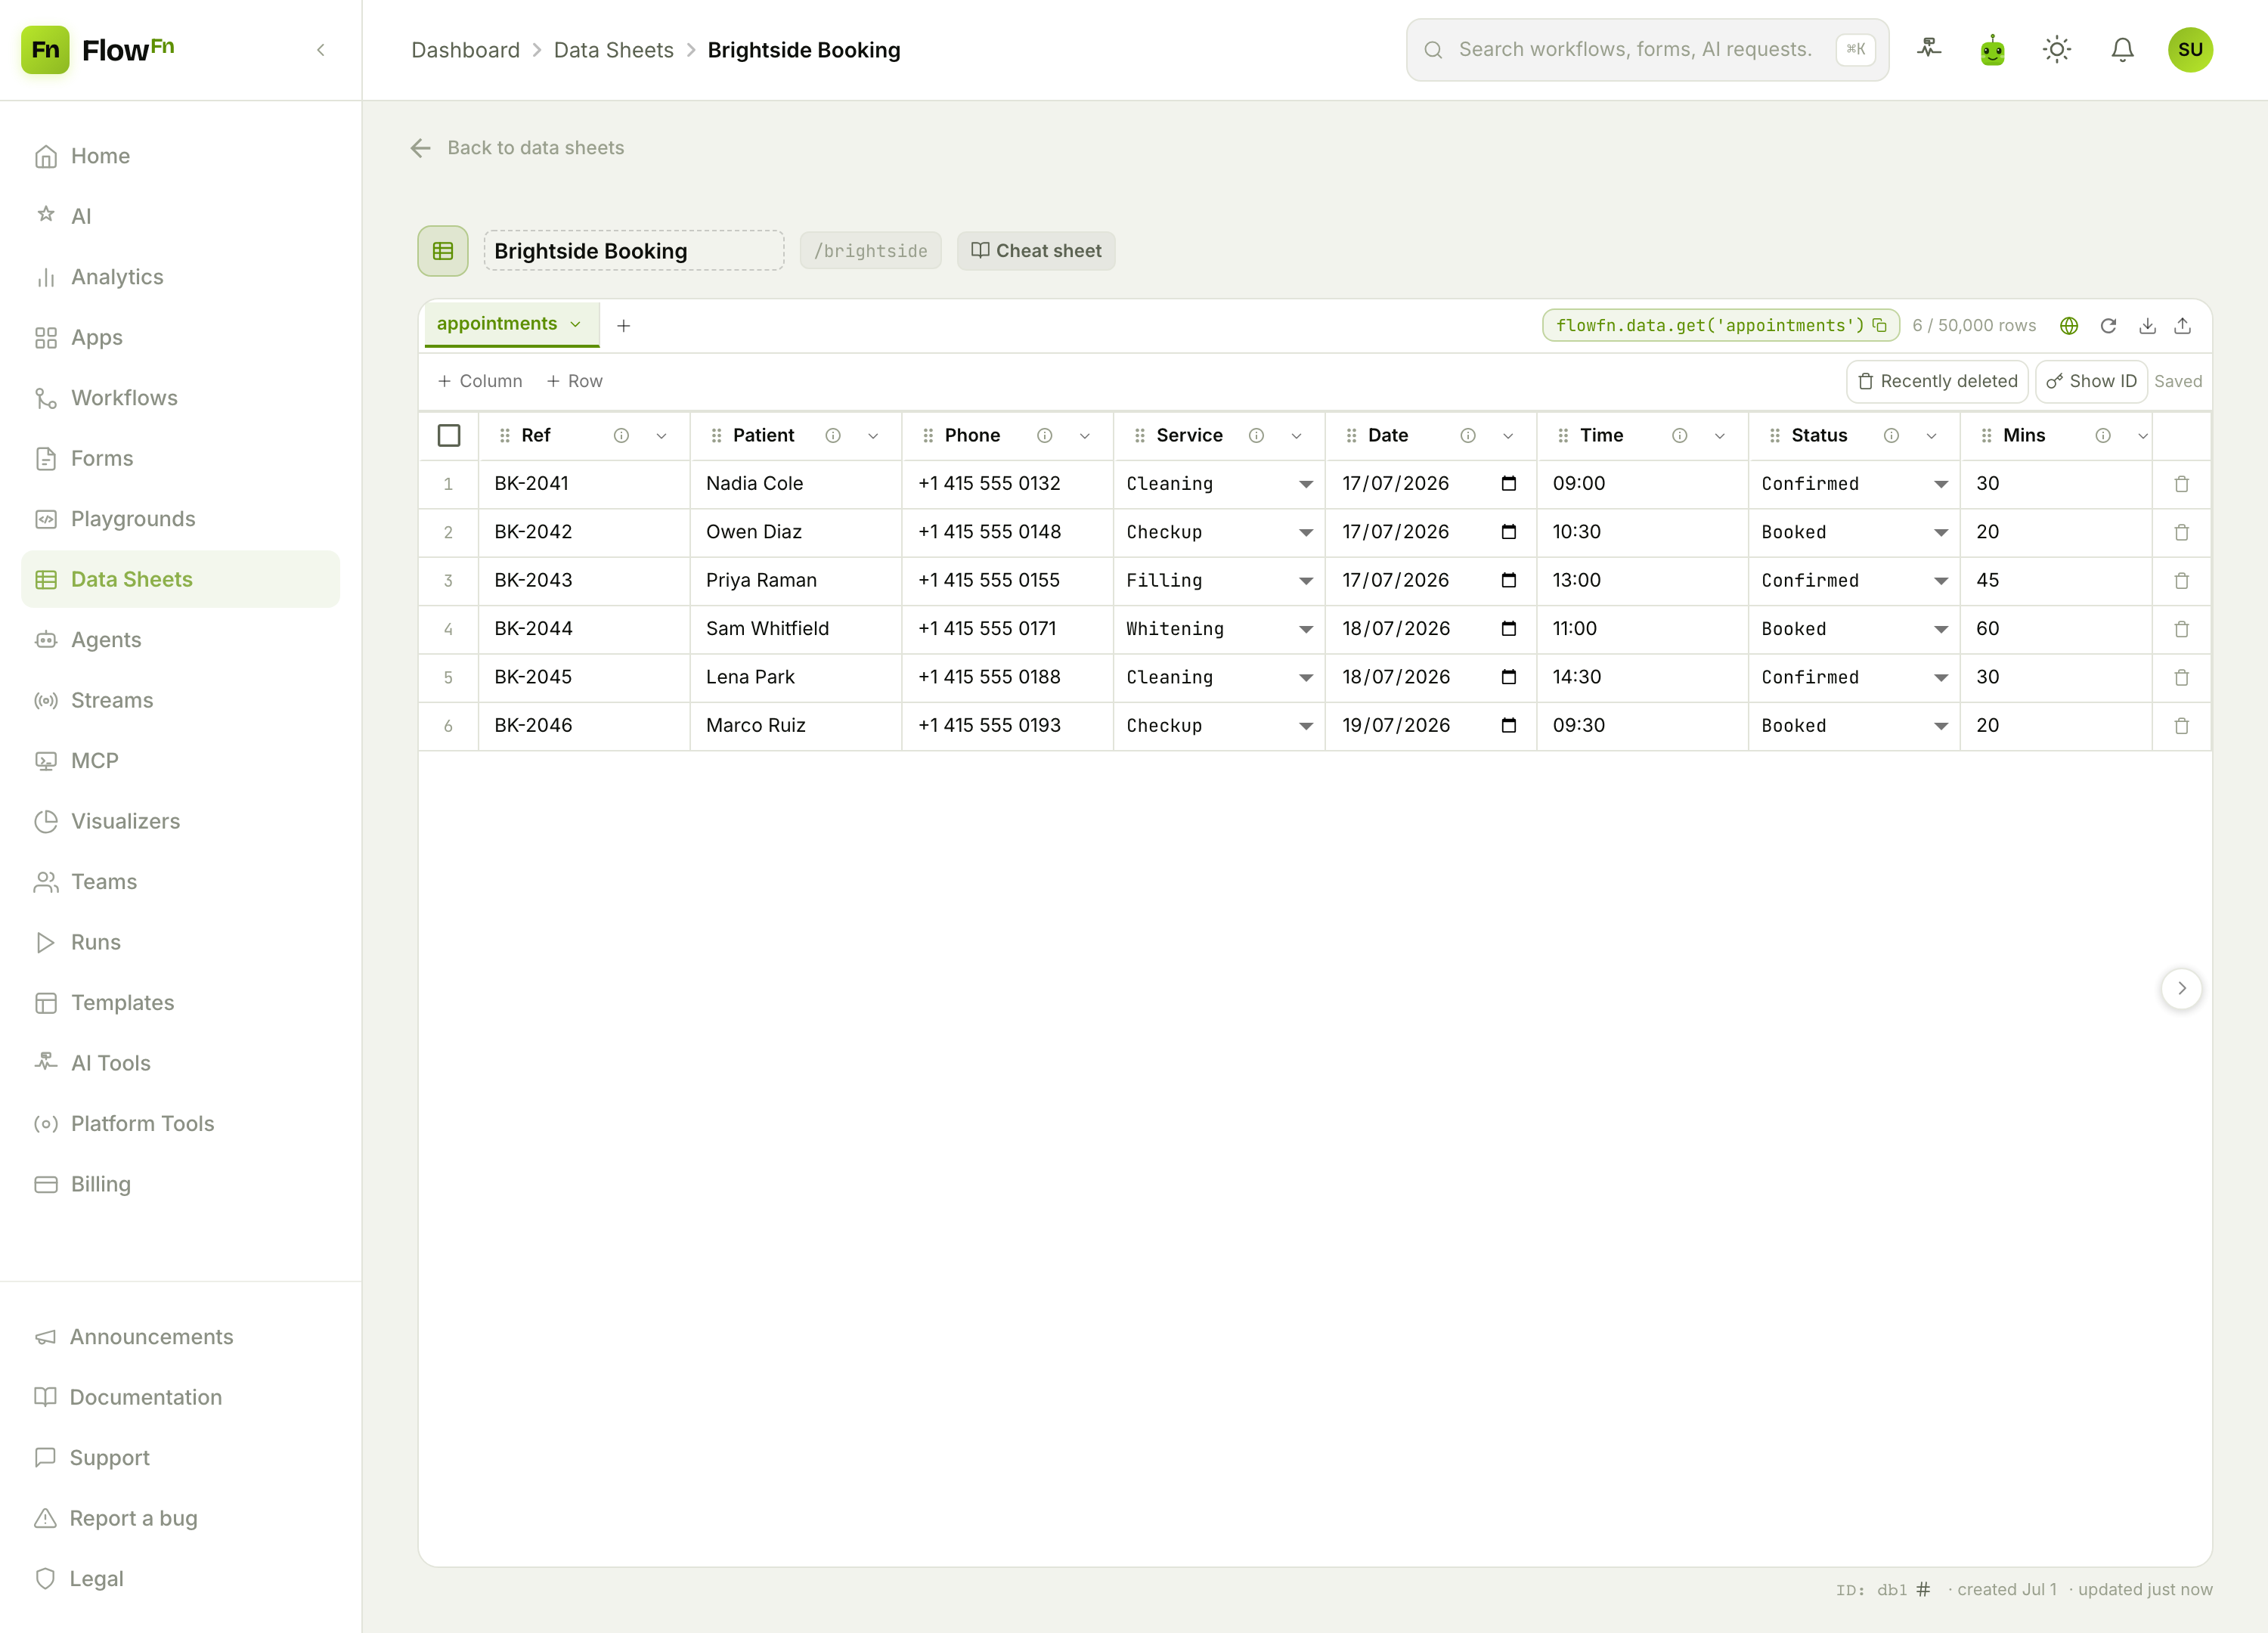
Task: Open Agents in the sidebar
Action: (180, 640)
